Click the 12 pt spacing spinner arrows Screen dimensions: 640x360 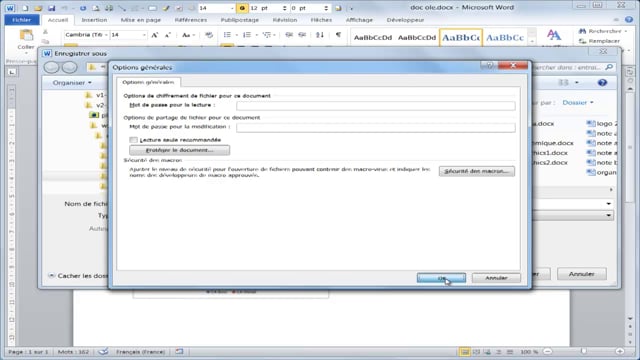click(284, 8)
